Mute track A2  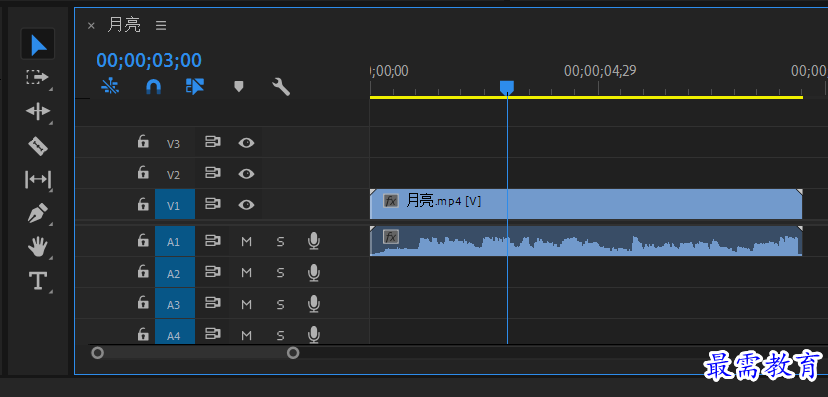coord(247,273)
